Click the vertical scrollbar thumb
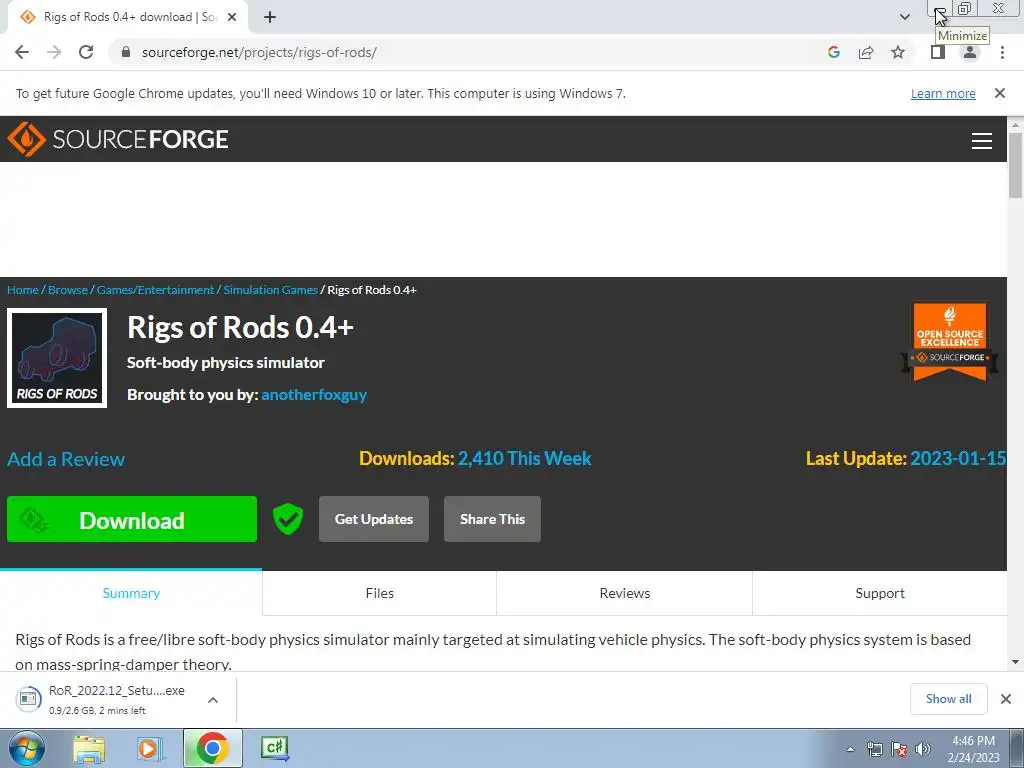Screen dimensions: 1024x768 coord(1015,165)
